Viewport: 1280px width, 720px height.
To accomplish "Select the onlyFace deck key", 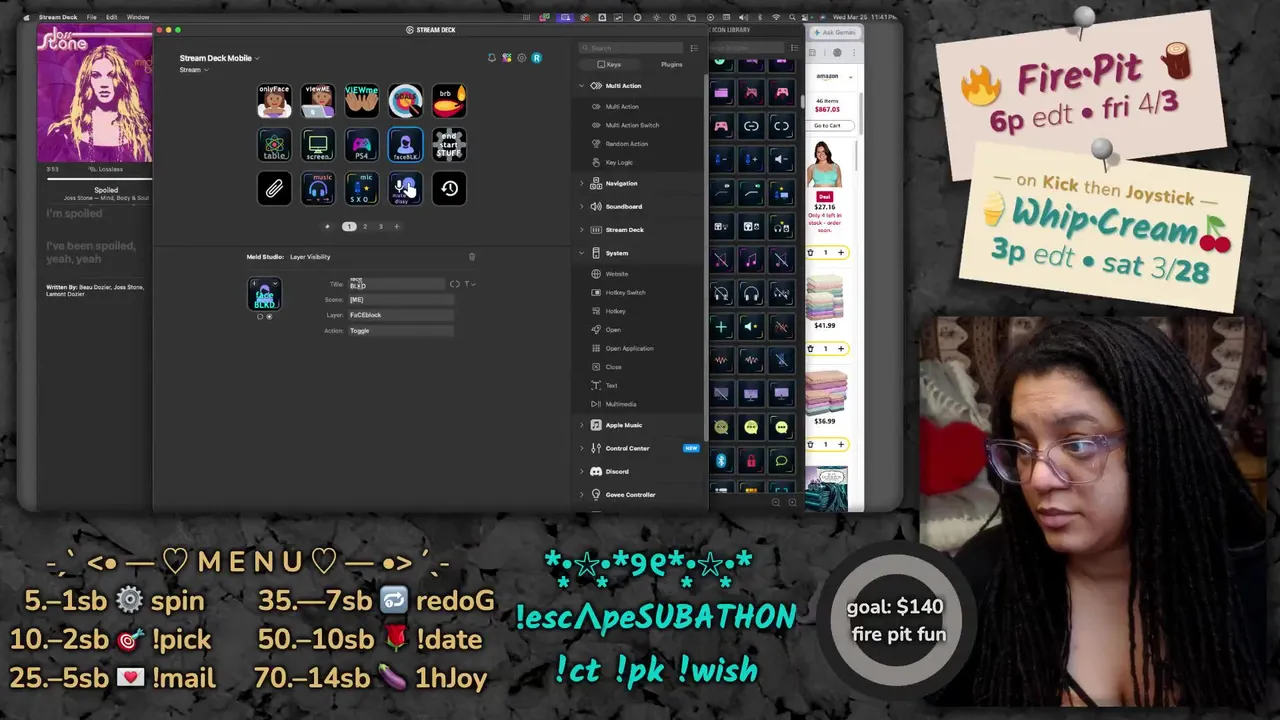I will [x=274, y=101].
